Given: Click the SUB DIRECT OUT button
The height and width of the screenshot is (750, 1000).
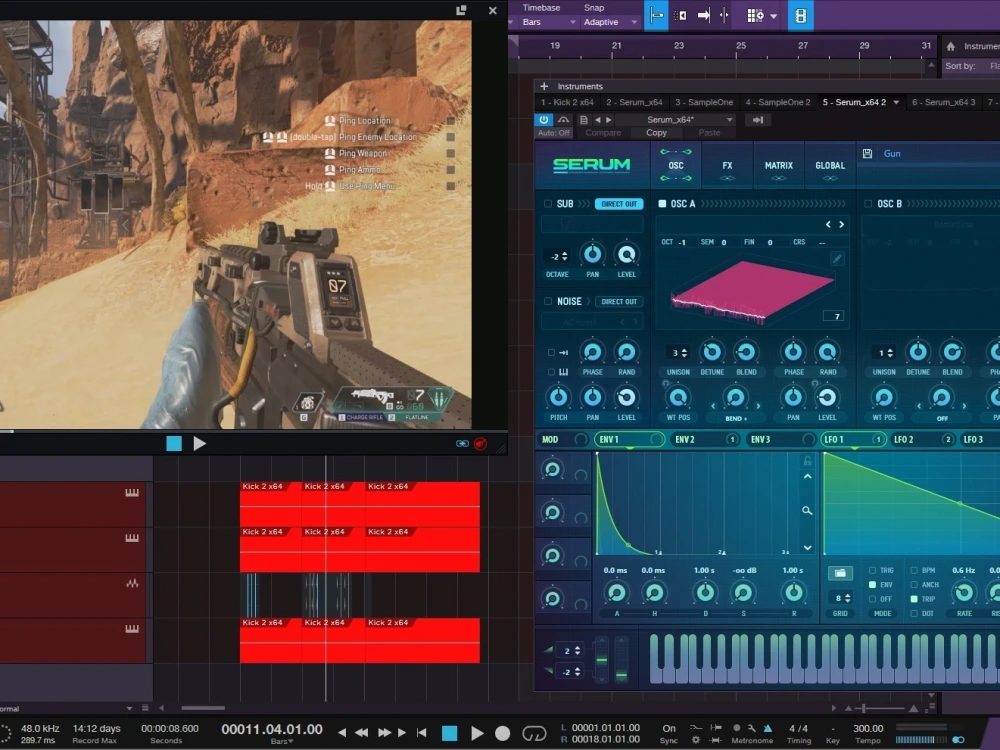Looking at the screenshot, I should 619,204.
